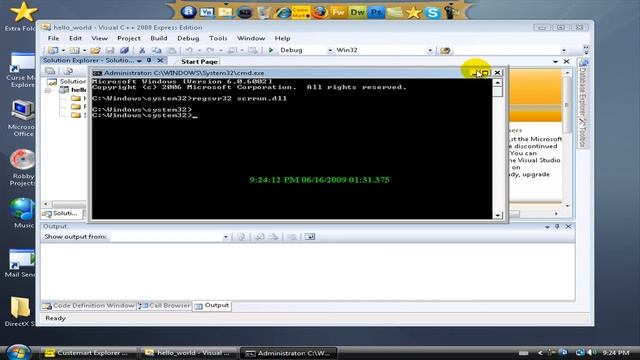Switch to hello_world Visual C++ taskbar button

pos(189,353)
